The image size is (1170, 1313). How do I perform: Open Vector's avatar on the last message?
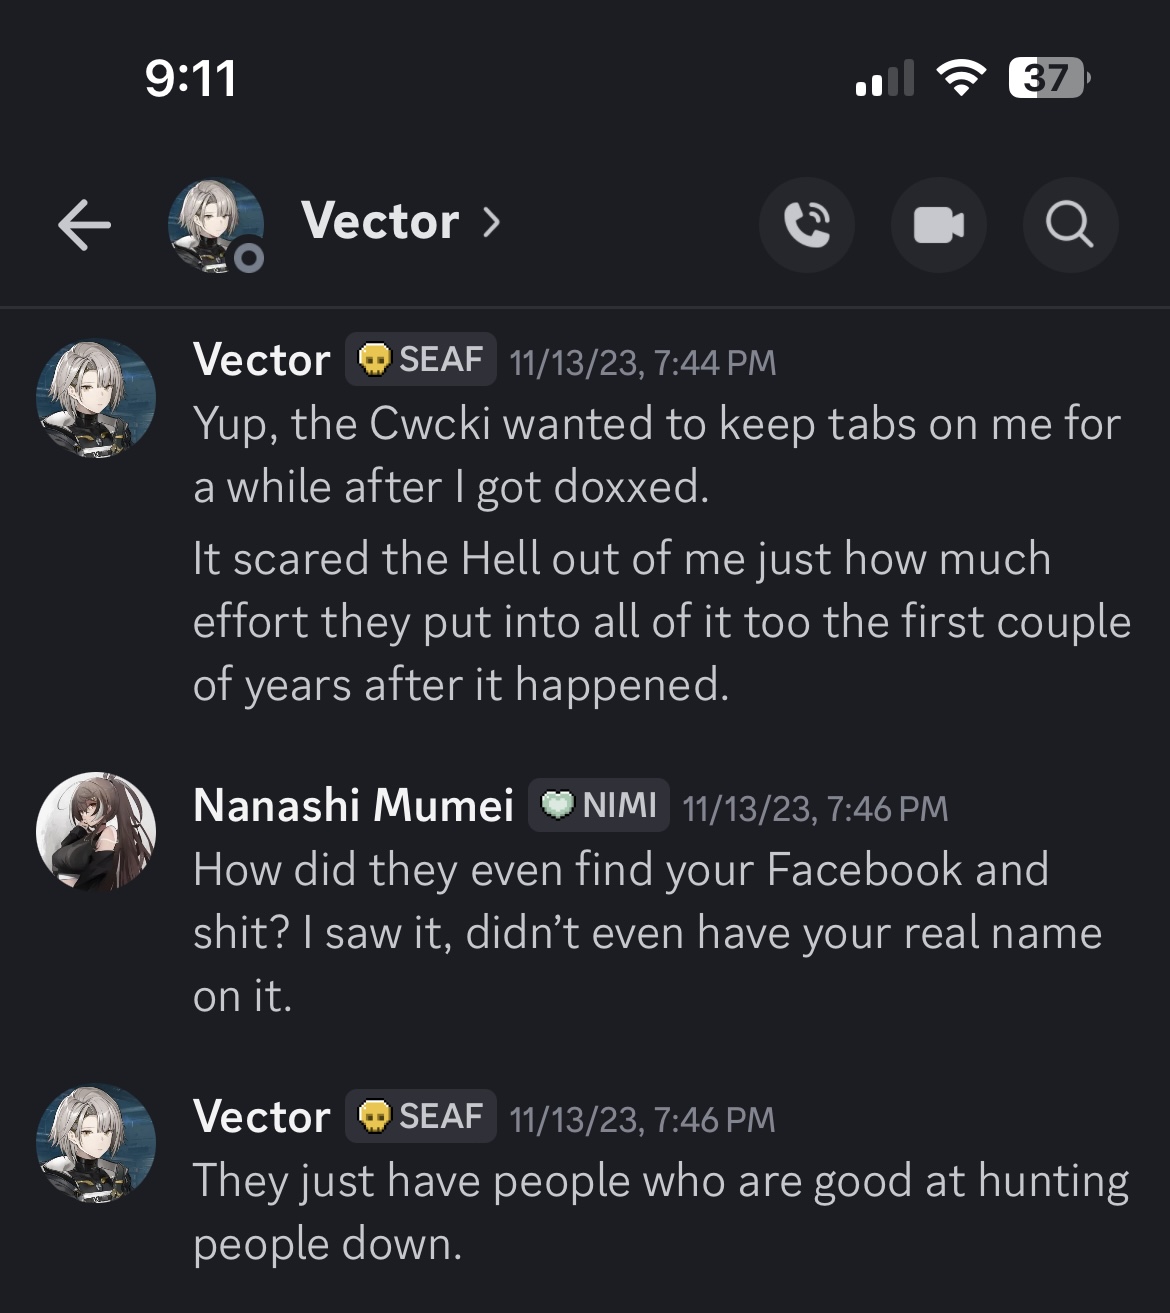tap(96, 1145)
